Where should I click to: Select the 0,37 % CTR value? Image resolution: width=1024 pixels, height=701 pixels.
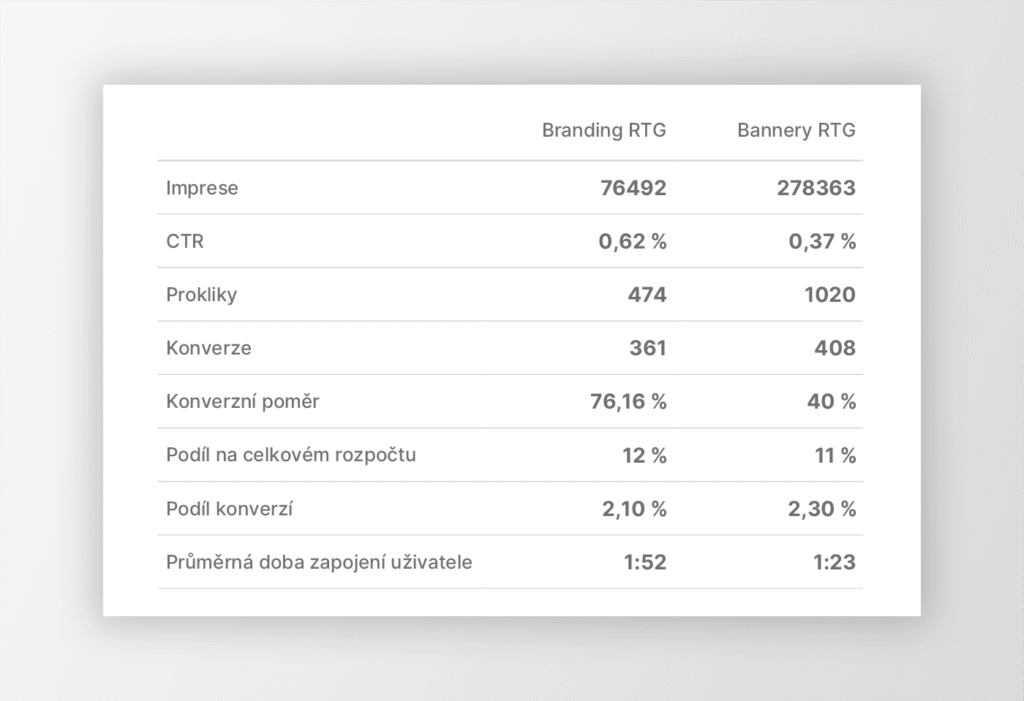coord(822,241)
